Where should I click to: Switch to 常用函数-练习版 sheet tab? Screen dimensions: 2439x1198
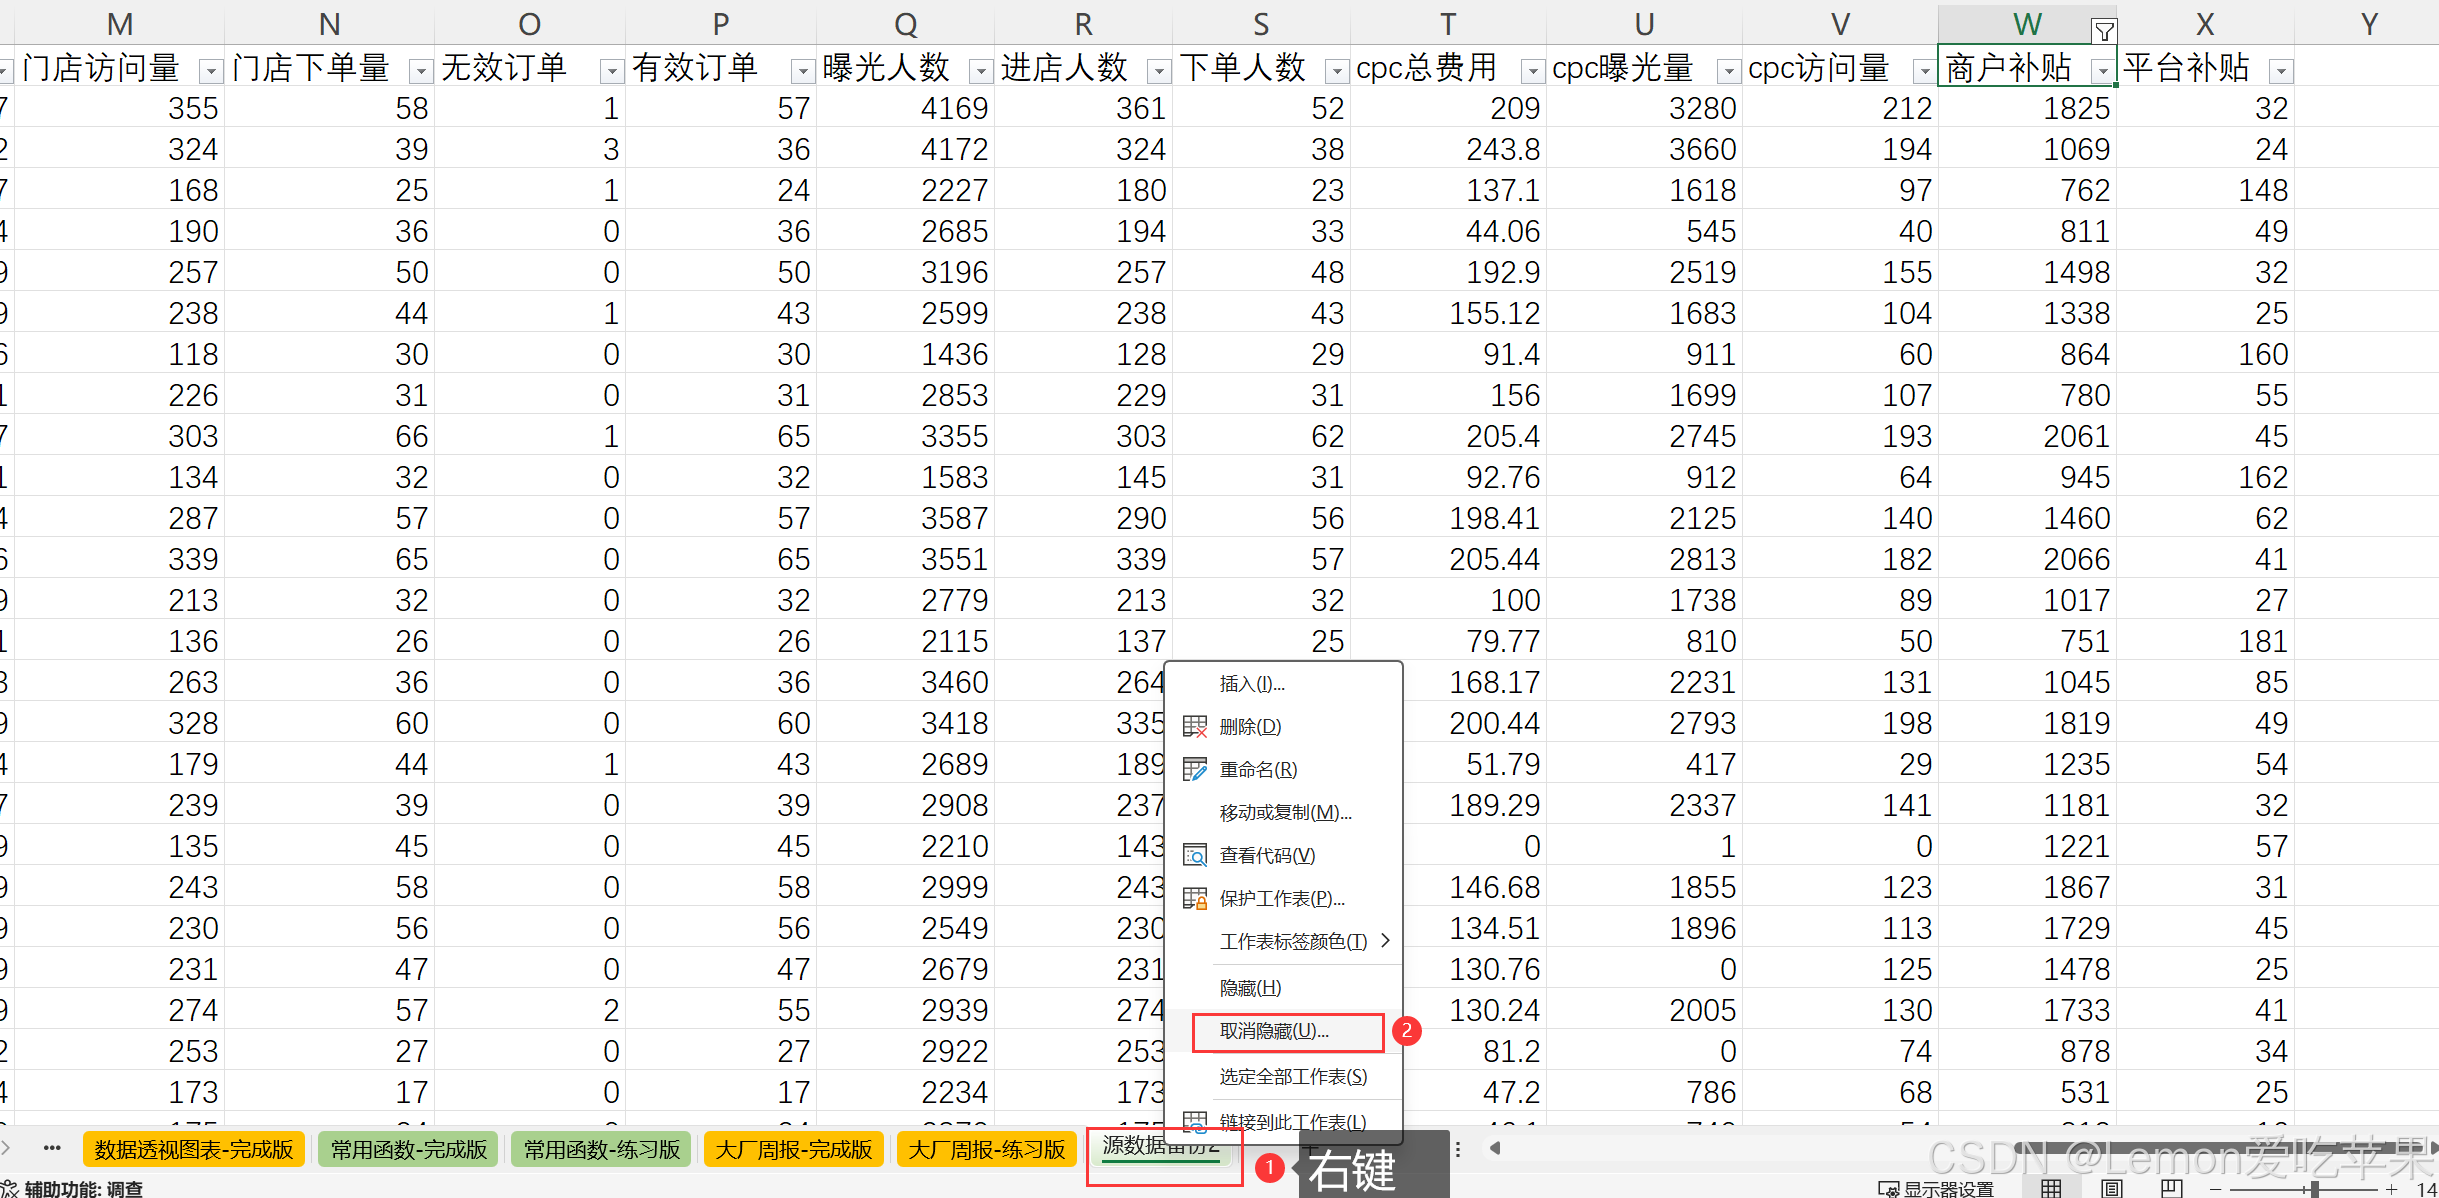coord(602,1149)
